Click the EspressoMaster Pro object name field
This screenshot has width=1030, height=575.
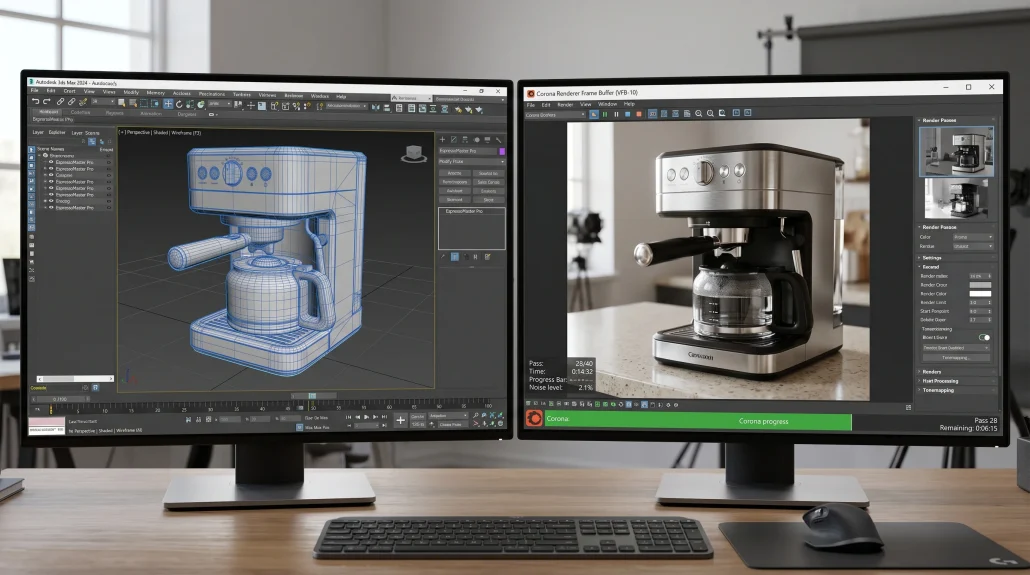[468, 151]
